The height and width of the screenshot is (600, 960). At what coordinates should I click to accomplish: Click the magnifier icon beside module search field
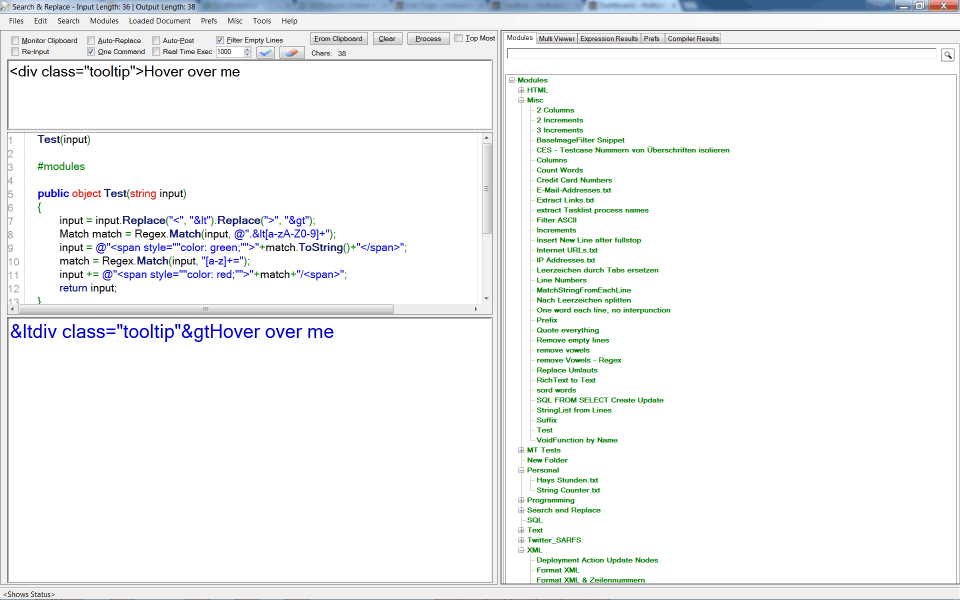pos(947,55)
